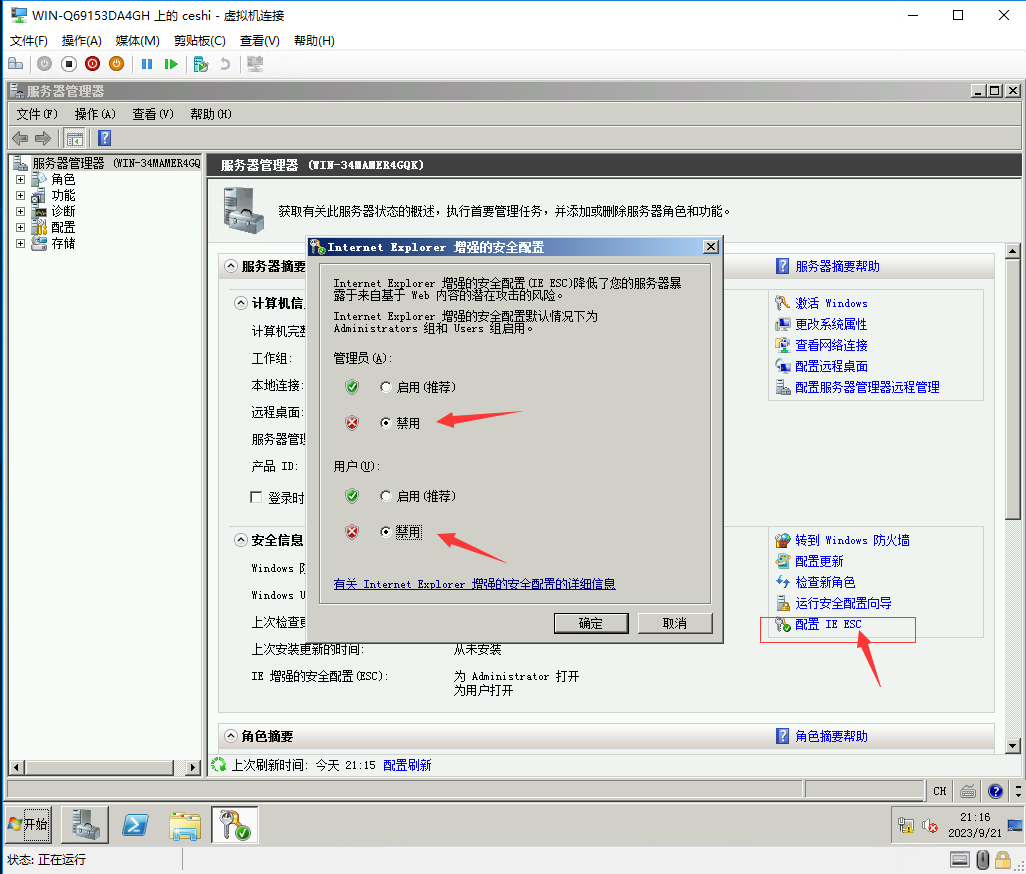Screen dimensions: 1026x874
Task: Select 禁用 radio button under 用户
Action: [x=386, y=532]
